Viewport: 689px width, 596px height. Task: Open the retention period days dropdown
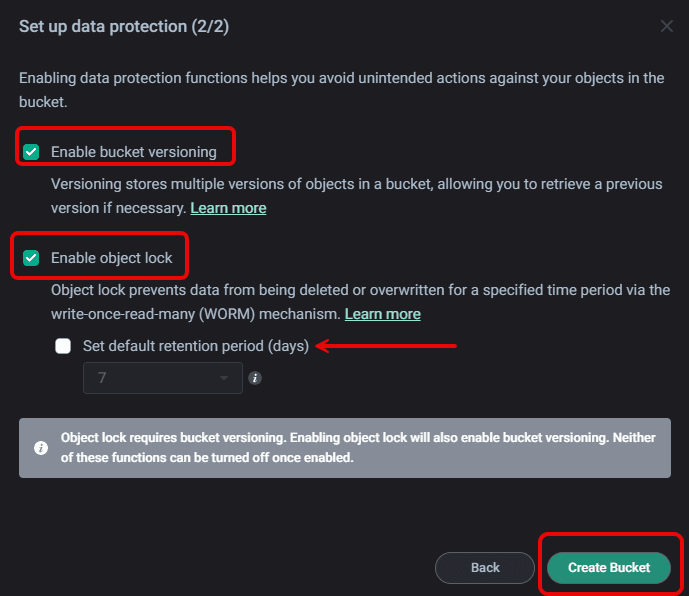[x=162, y=378]
